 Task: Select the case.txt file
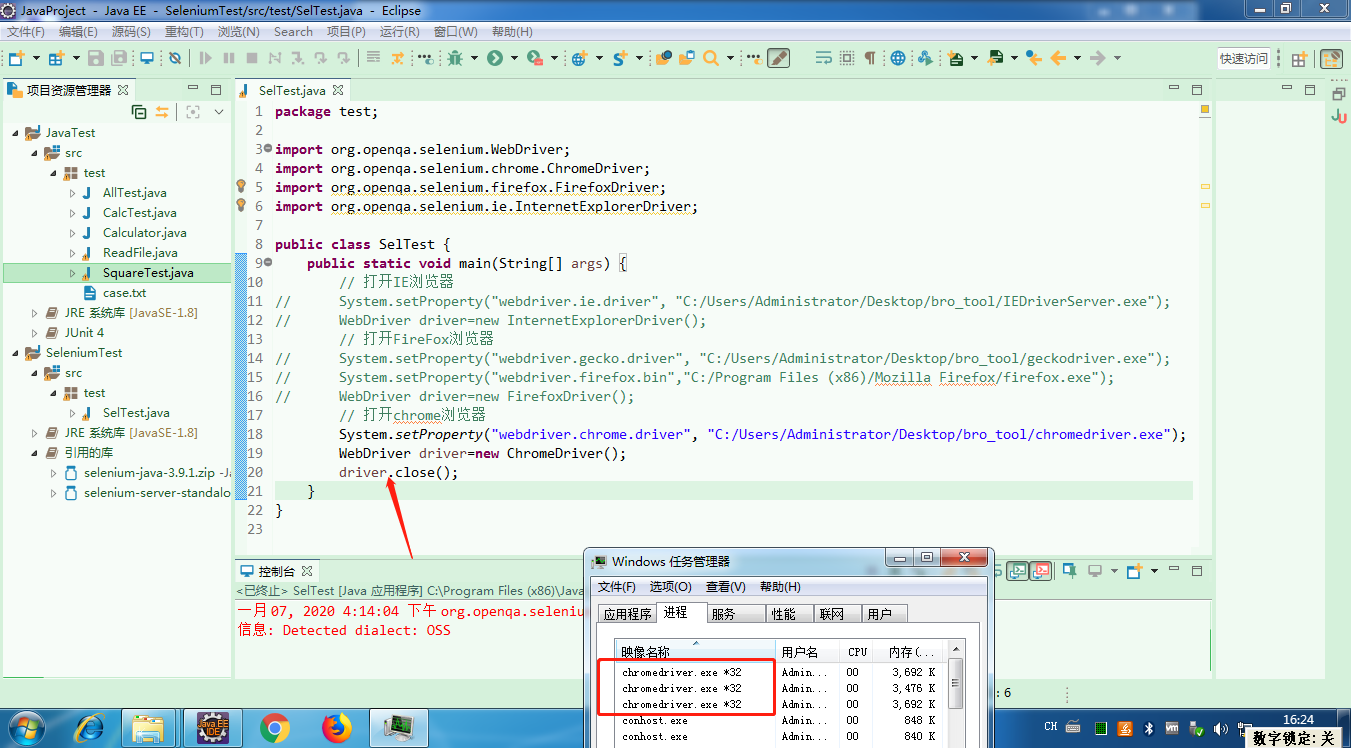point(124,293)
